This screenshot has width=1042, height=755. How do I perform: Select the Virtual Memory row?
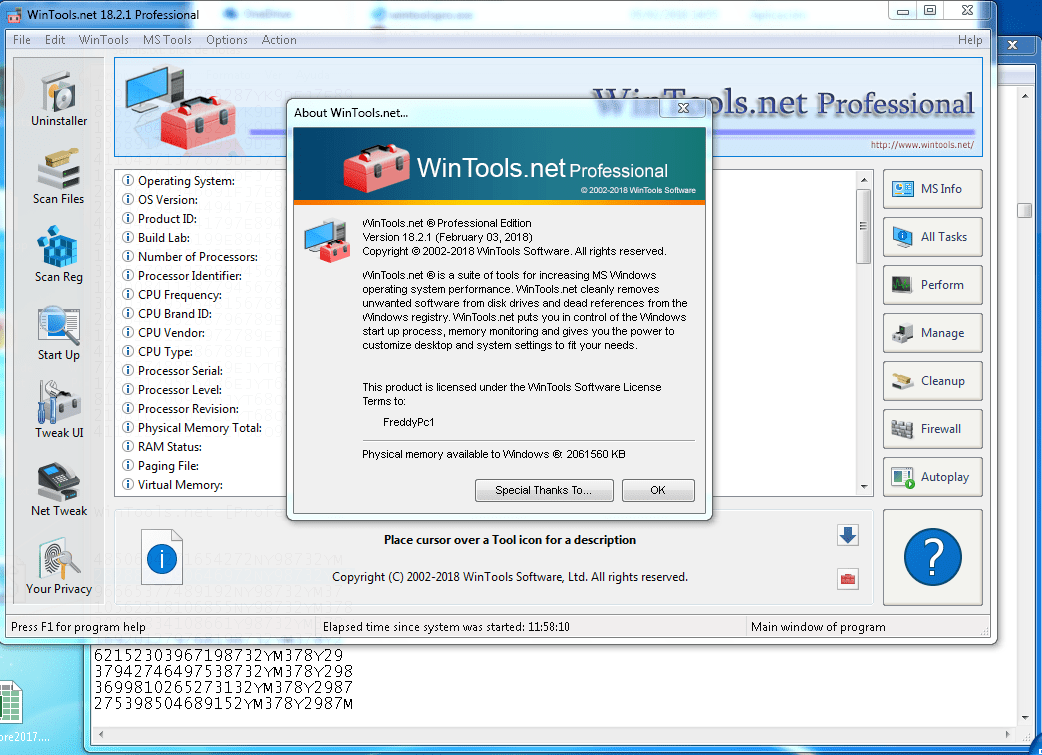coord(173,485)
